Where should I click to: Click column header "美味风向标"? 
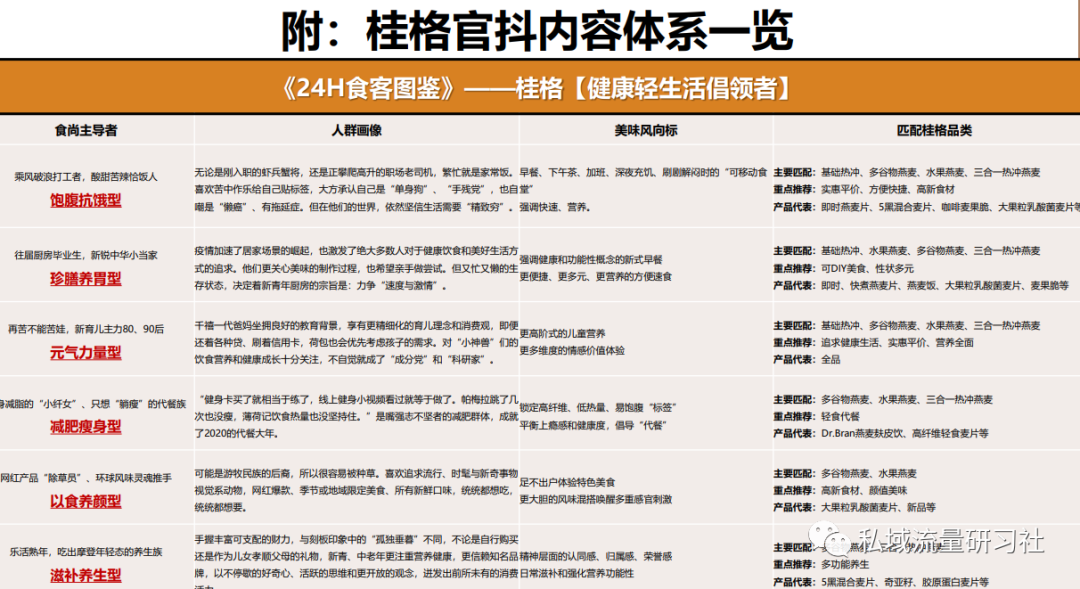pyautogui.click(x=645, y=130)
